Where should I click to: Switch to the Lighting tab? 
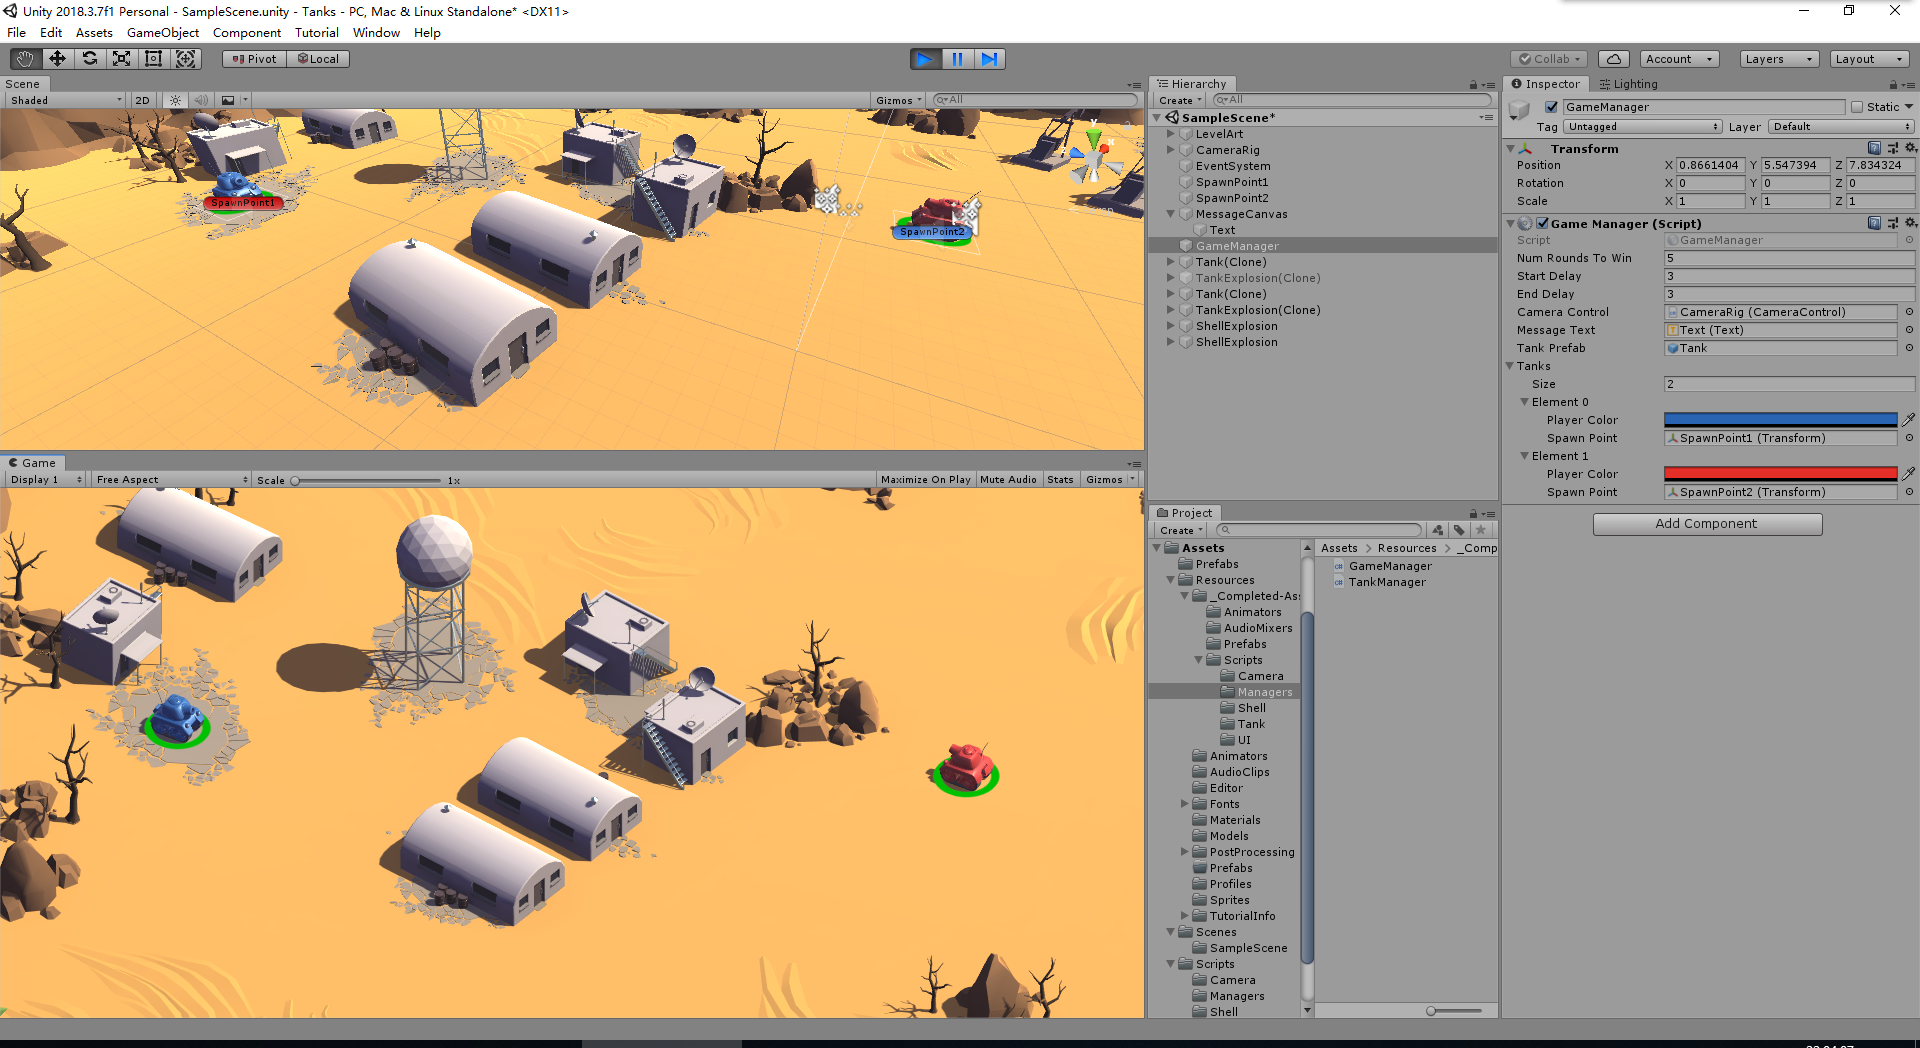1628,84
